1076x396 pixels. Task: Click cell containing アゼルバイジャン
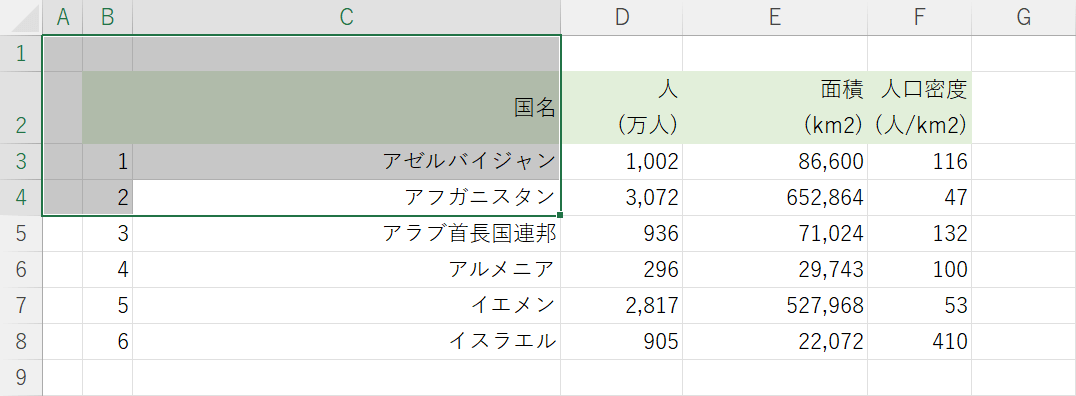point(347,161)
